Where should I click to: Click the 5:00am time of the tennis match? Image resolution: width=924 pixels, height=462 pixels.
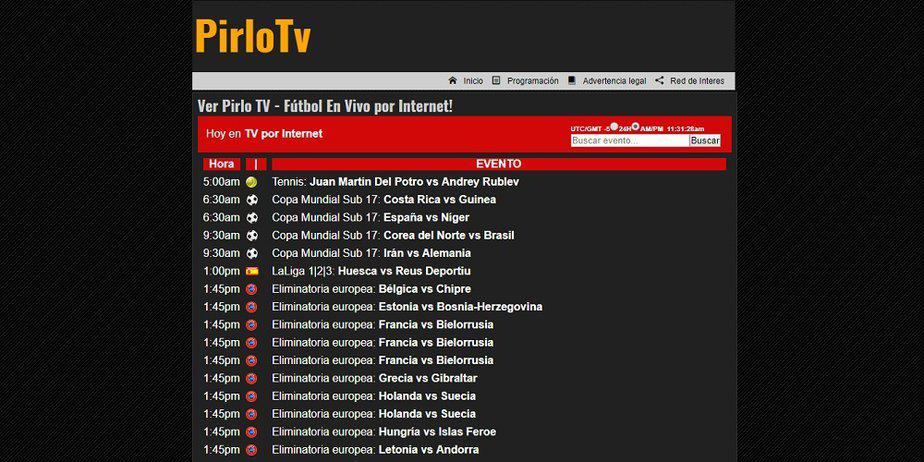[222, 182]
